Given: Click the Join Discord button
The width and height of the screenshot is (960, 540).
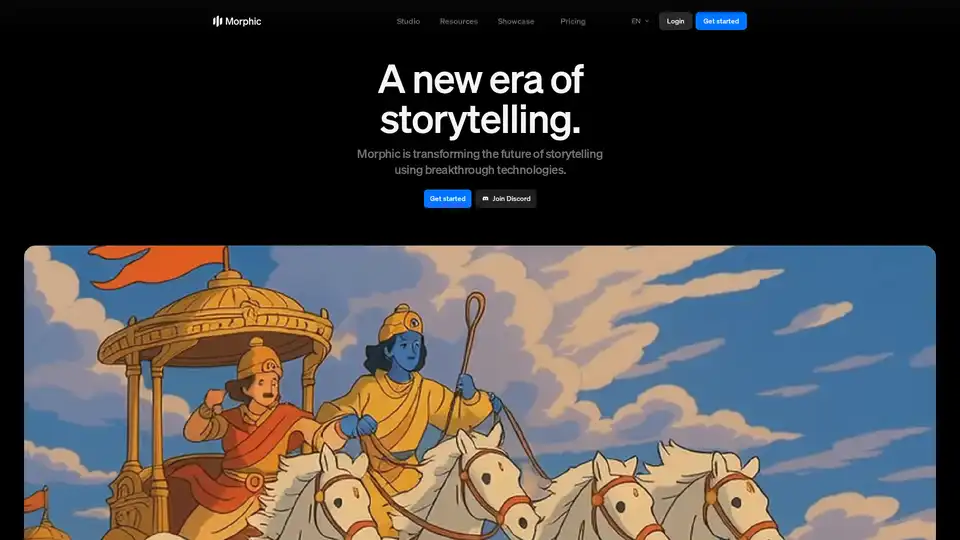Looking at the screenshot, I should [x=506, y=198].
